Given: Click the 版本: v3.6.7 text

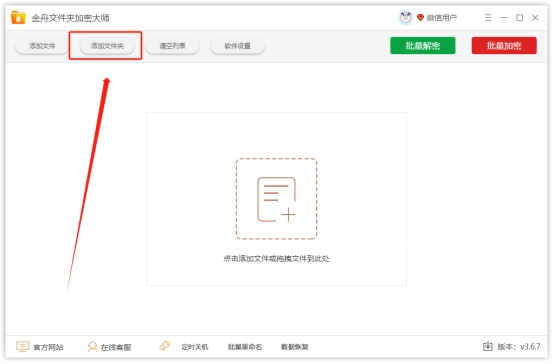Looking at the screenshot, I should pyautogui.click(x=519, y=347).
